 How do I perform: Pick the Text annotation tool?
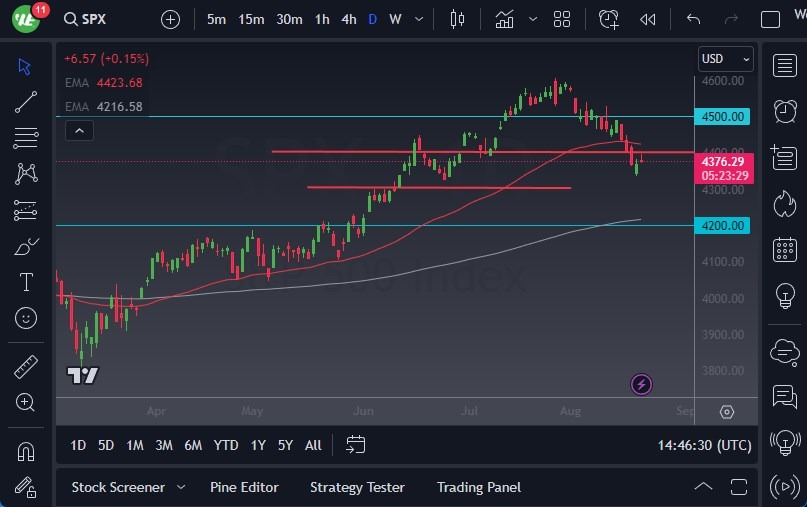point(26,282)
